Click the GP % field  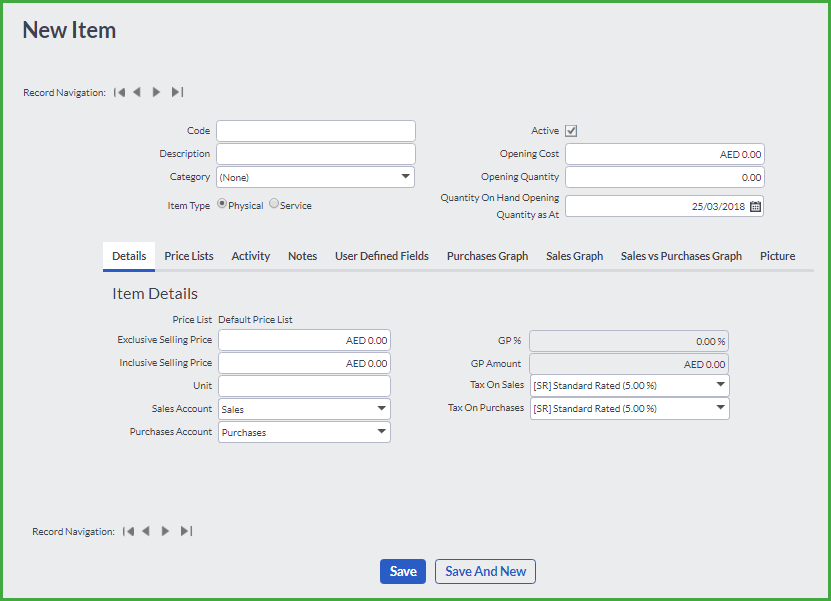point(629,341)
